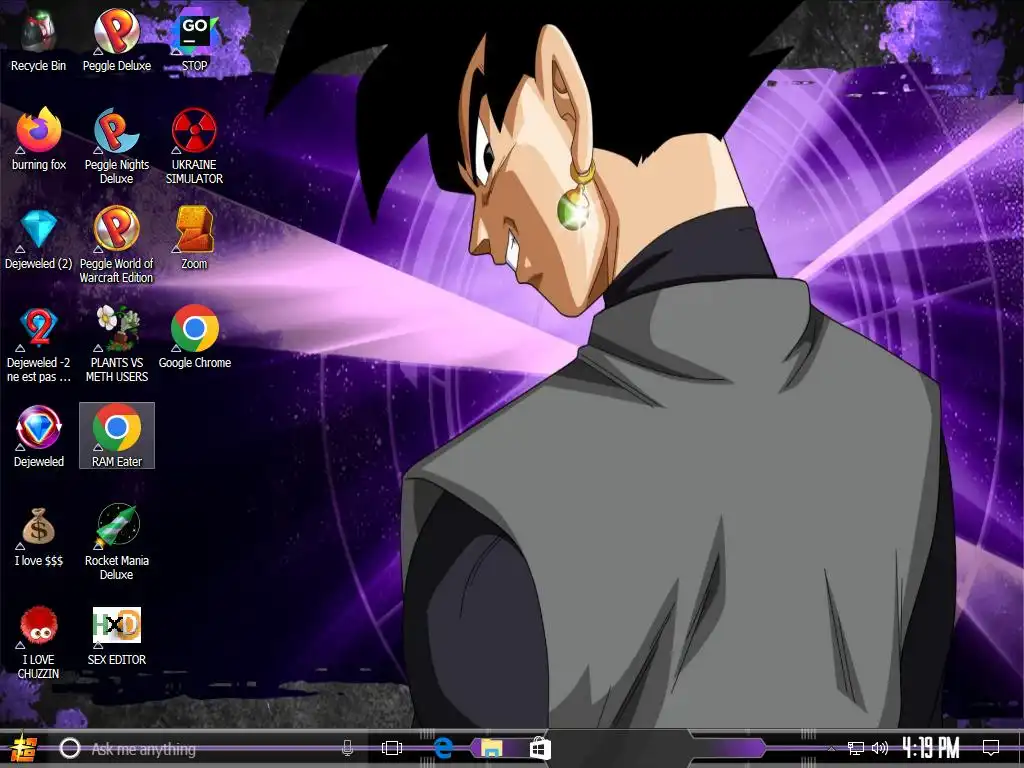The image size is (1024, 768).
Task: Click the Peggle World of Warcraft Edition icon
Action: pos(116,246)
